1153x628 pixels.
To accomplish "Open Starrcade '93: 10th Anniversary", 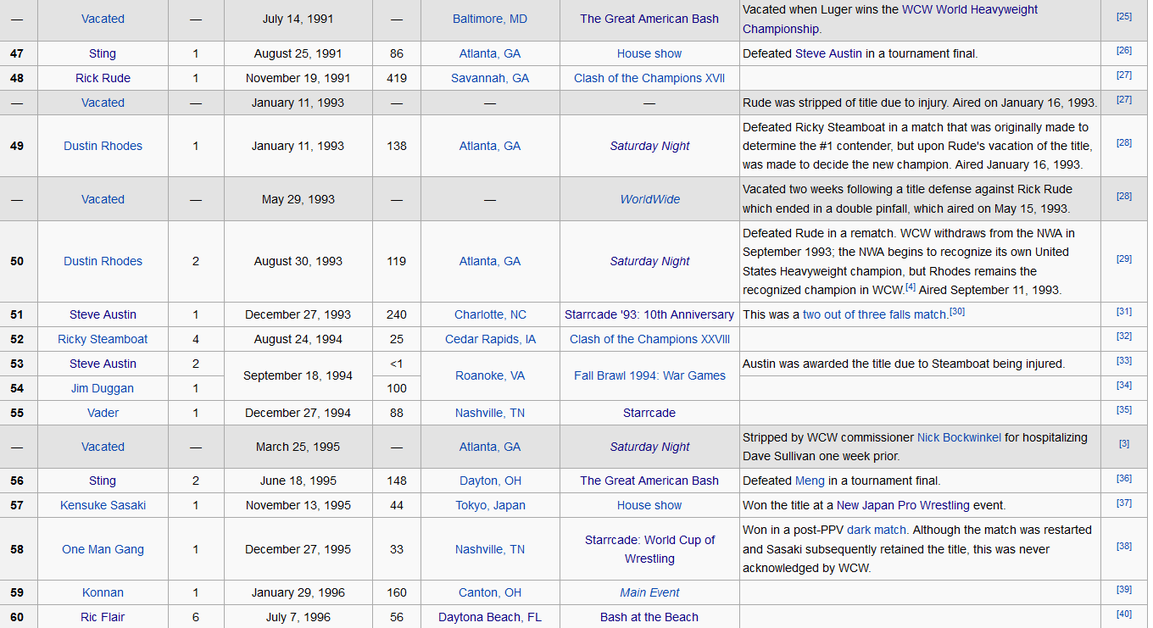I will coord(649,315).
